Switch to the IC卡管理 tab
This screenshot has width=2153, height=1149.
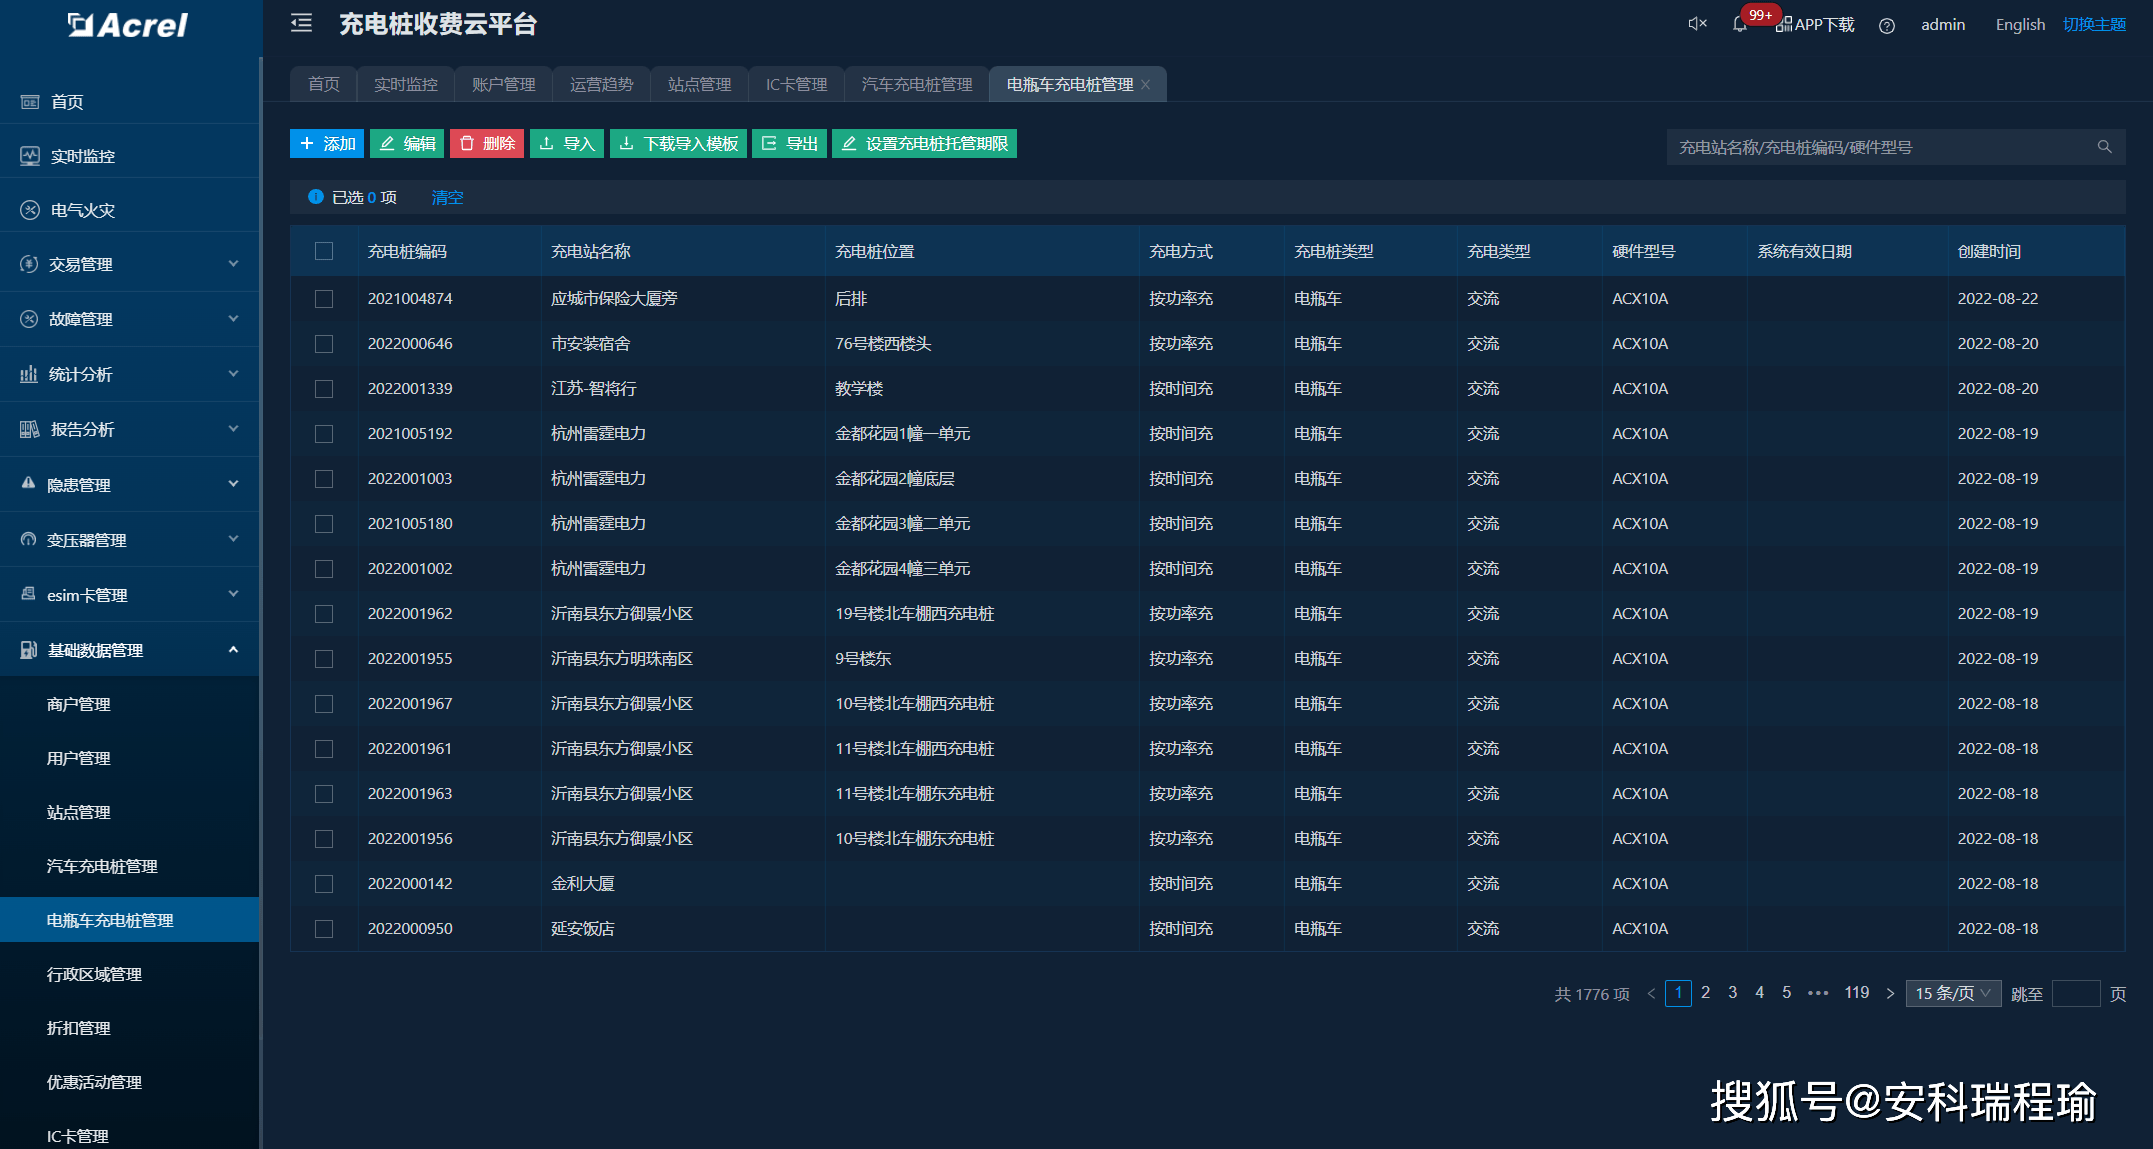click(796, 85)
